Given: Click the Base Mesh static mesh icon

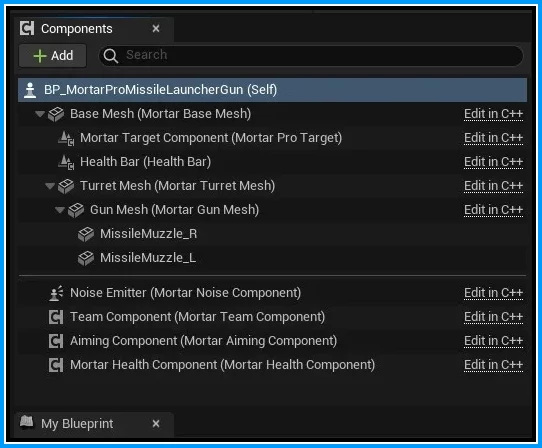Looking at the screenshot, I should 56,114.
